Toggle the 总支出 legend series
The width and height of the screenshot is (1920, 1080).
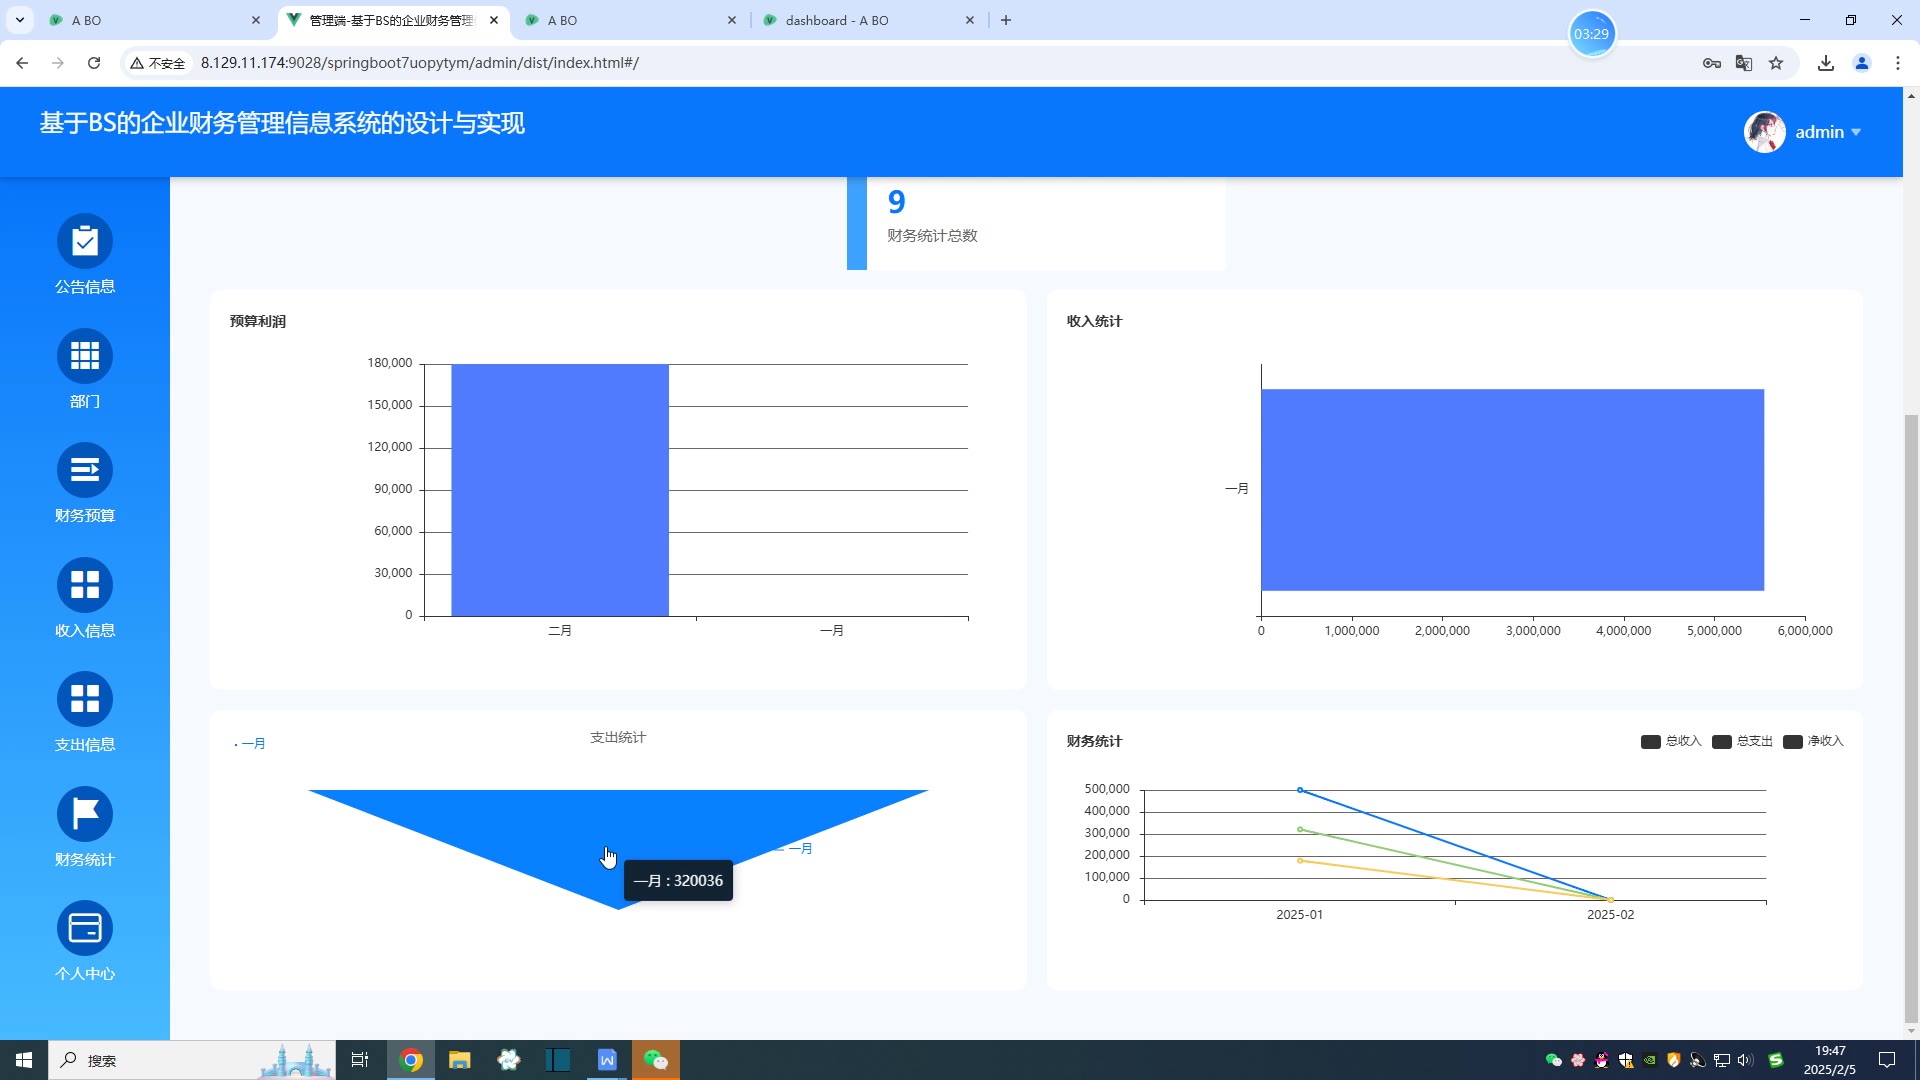[x=1742, y=741]
